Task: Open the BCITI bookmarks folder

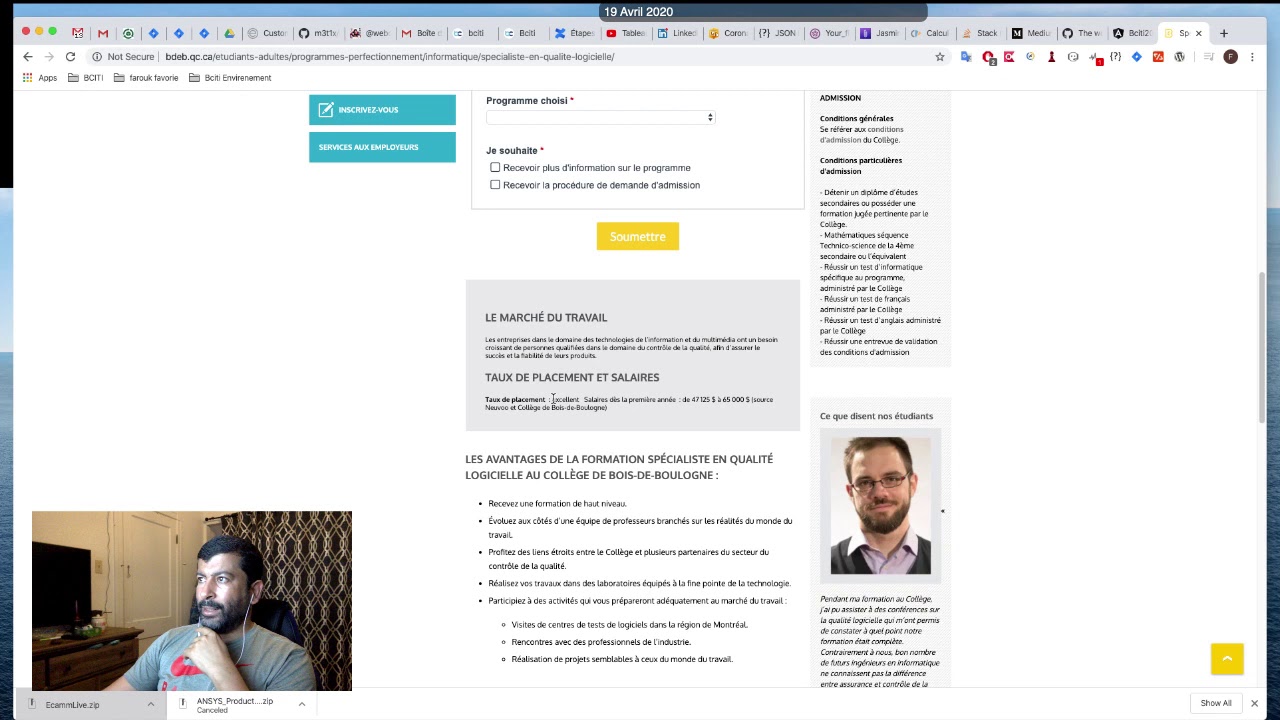Action: tap(85, 78)
